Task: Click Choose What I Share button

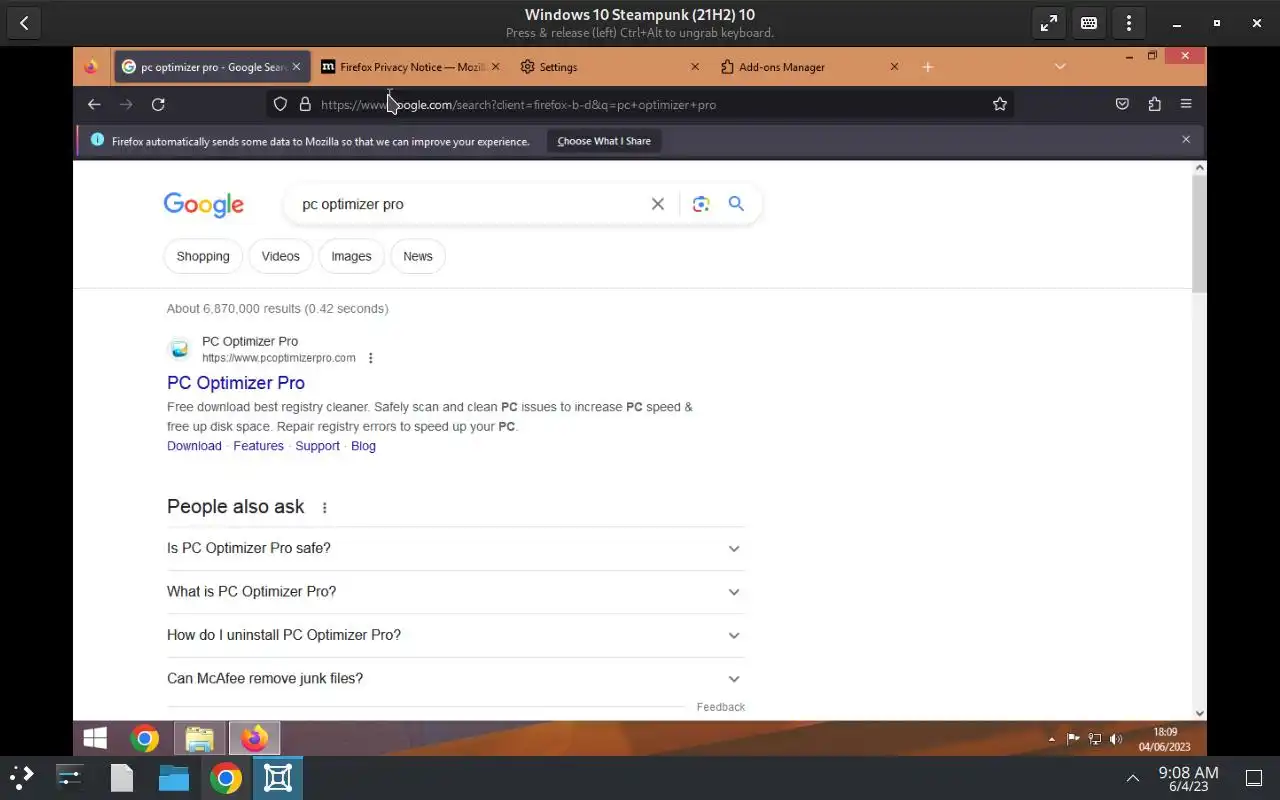Action: click(x=604, y=141)
